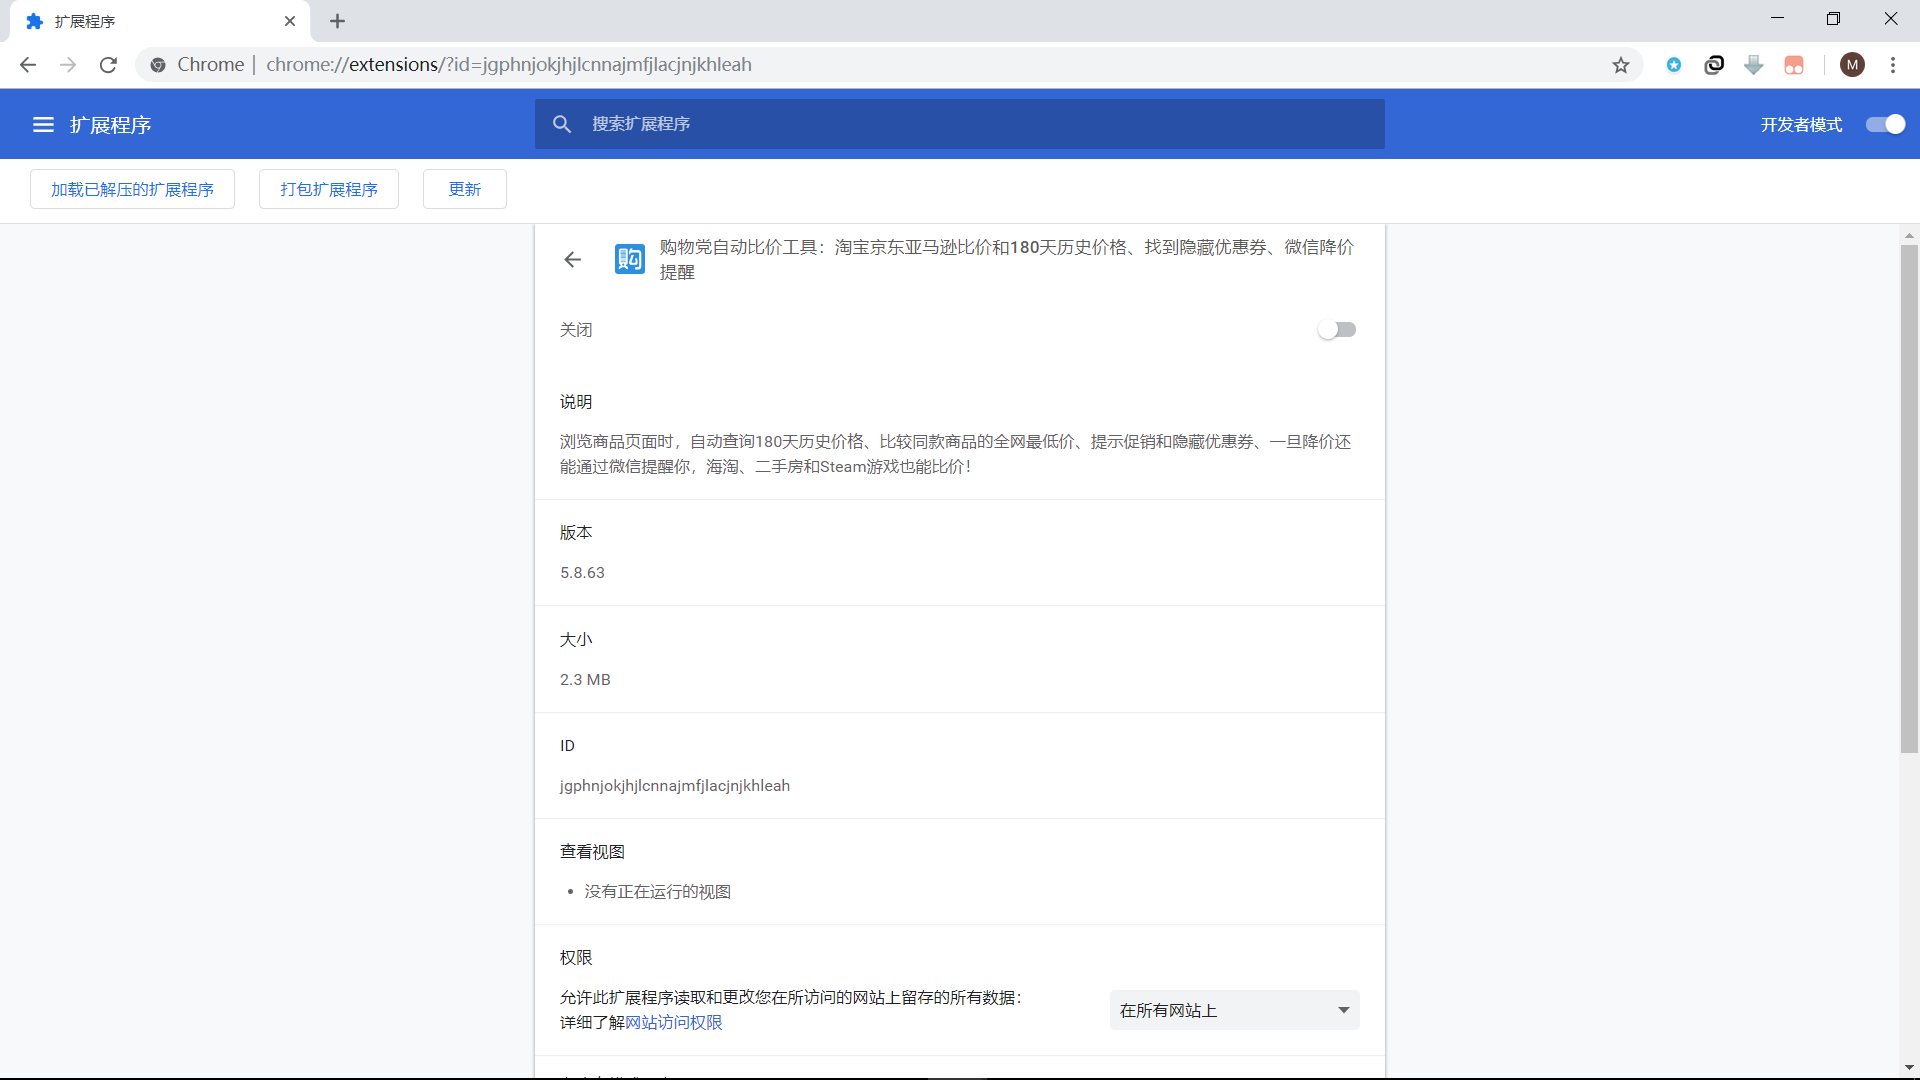
Task: Open the 在所有网站上 site access dropdown
Action: click(1234, 1010)
